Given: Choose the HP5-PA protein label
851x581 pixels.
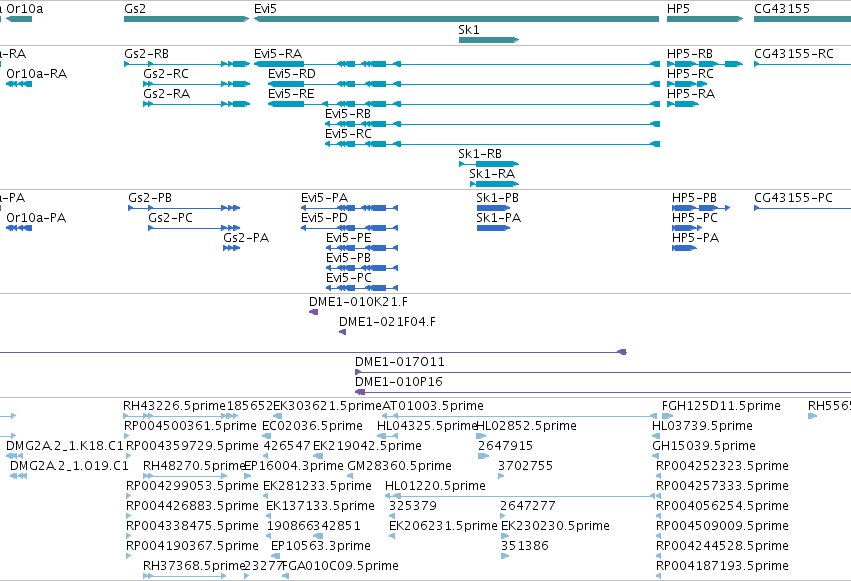Looking at the screenshot, I should pyautogui.click(x=696, y=238).
